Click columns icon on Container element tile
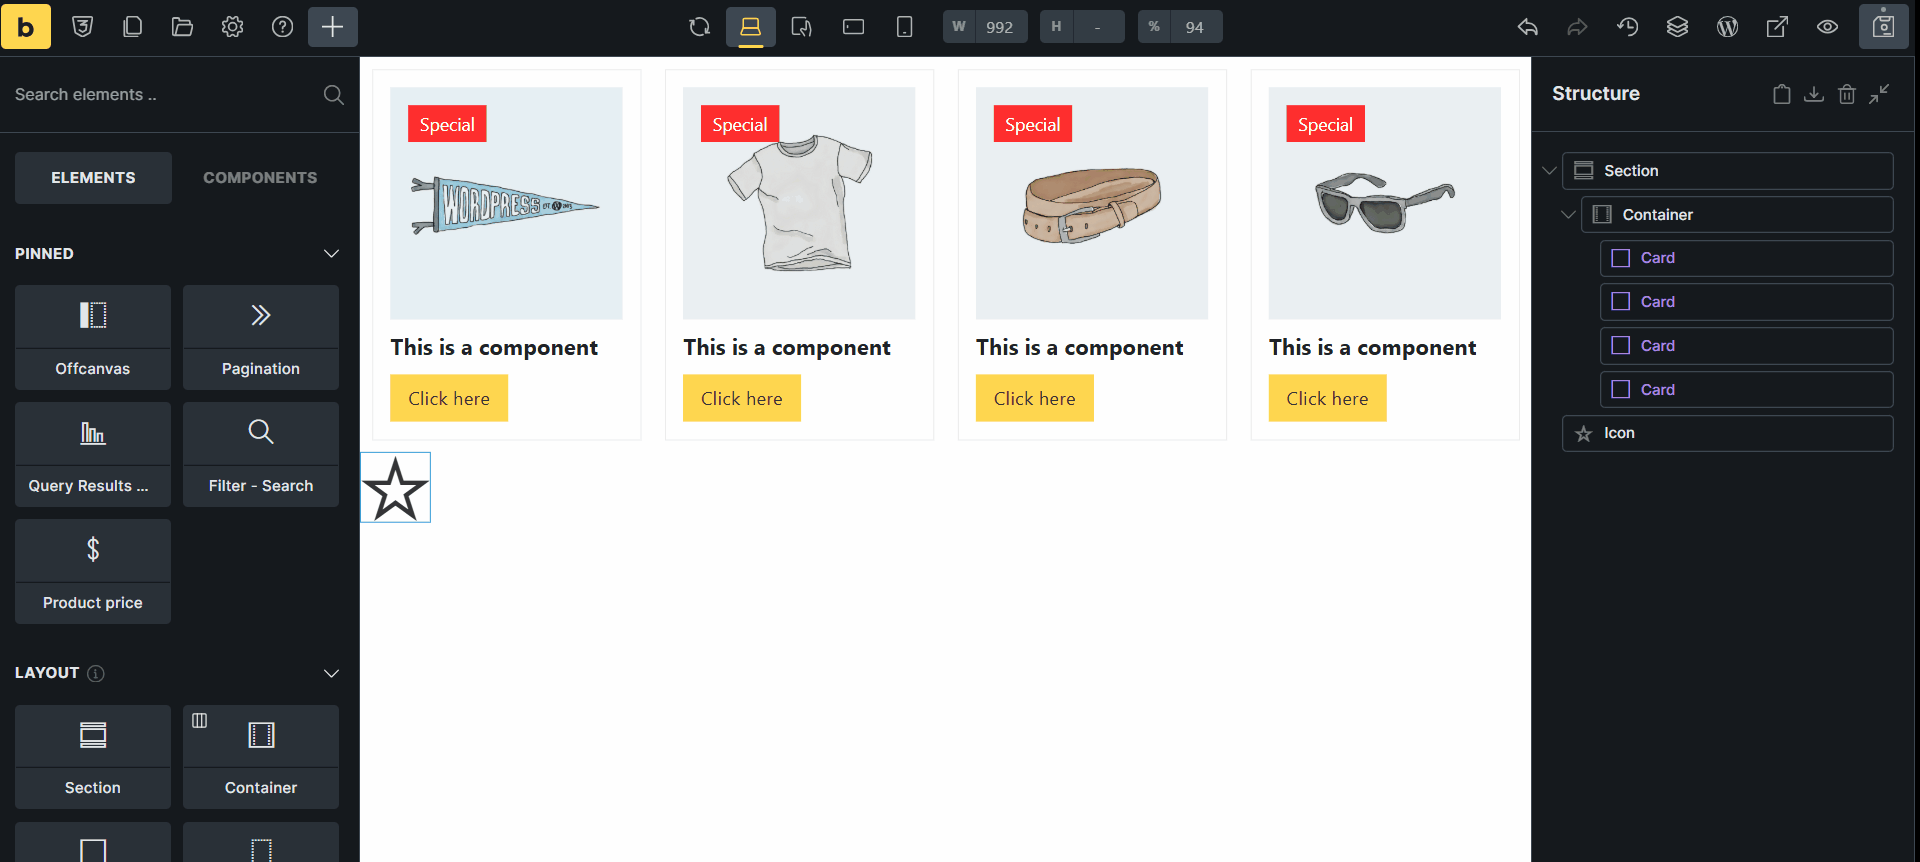The image size is (1920, 862). click(200, 720)
